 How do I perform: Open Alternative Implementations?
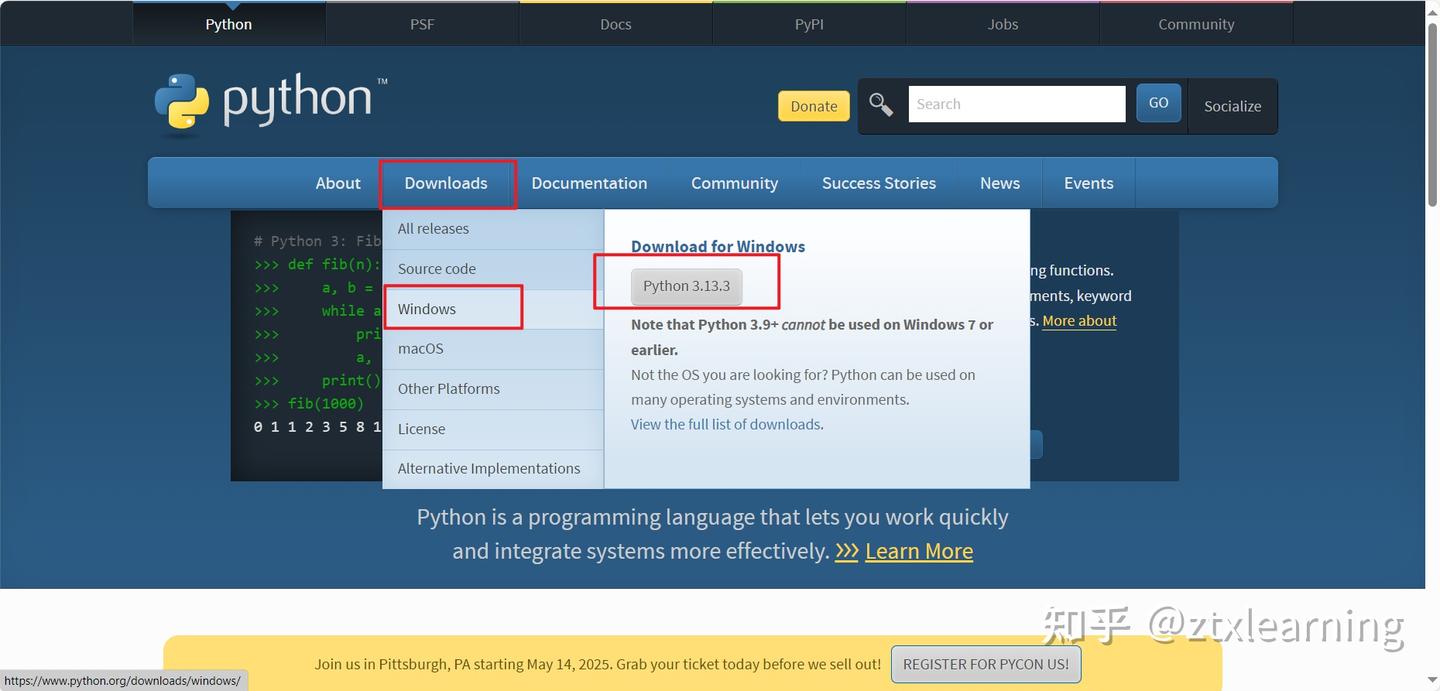click(488, 467)
